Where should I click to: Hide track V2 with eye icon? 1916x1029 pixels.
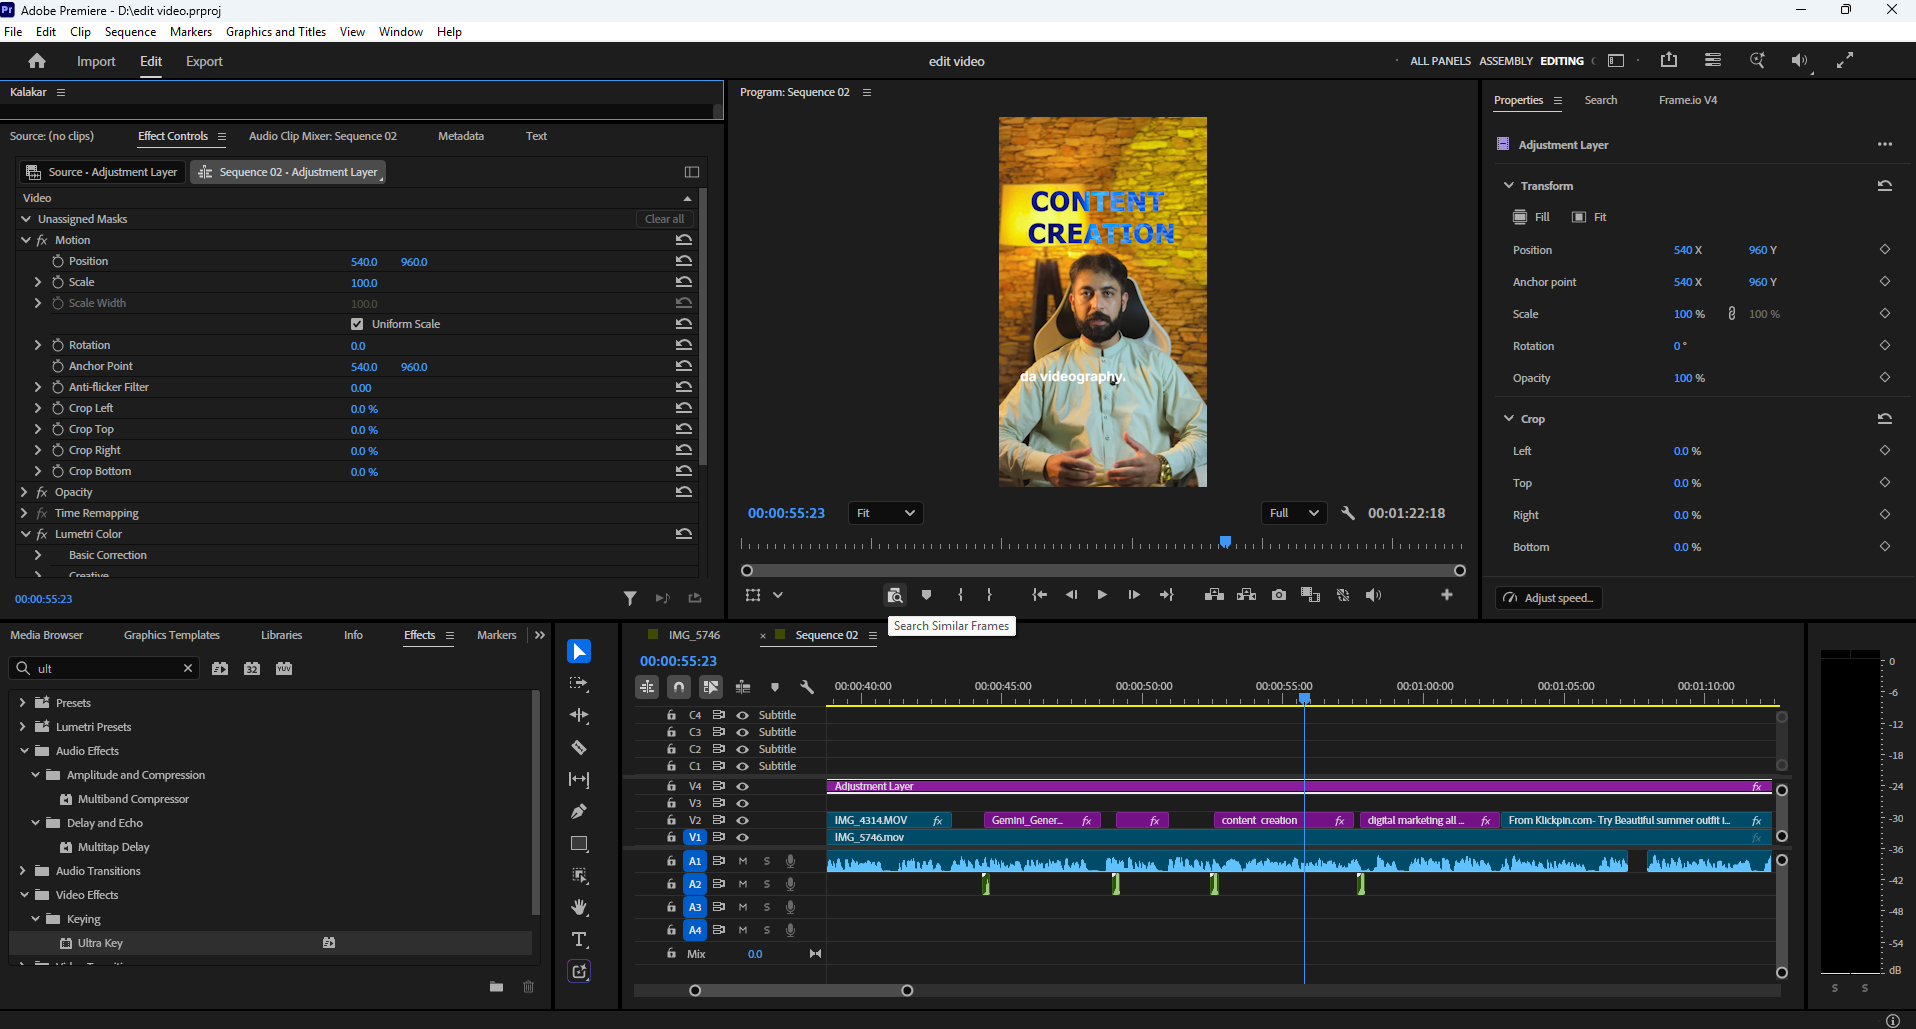pyautogui.click(x=743, y=820)
